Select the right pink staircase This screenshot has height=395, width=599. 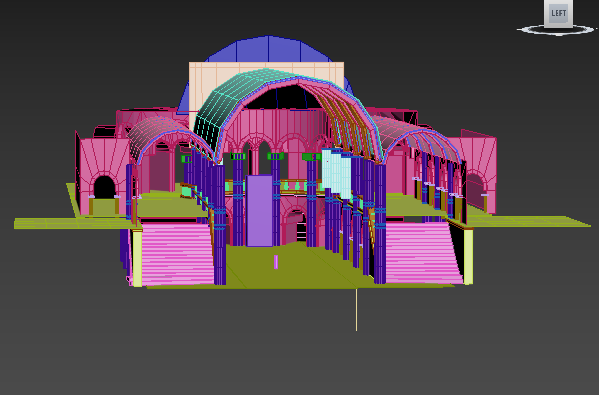click(x=422, y=252)
